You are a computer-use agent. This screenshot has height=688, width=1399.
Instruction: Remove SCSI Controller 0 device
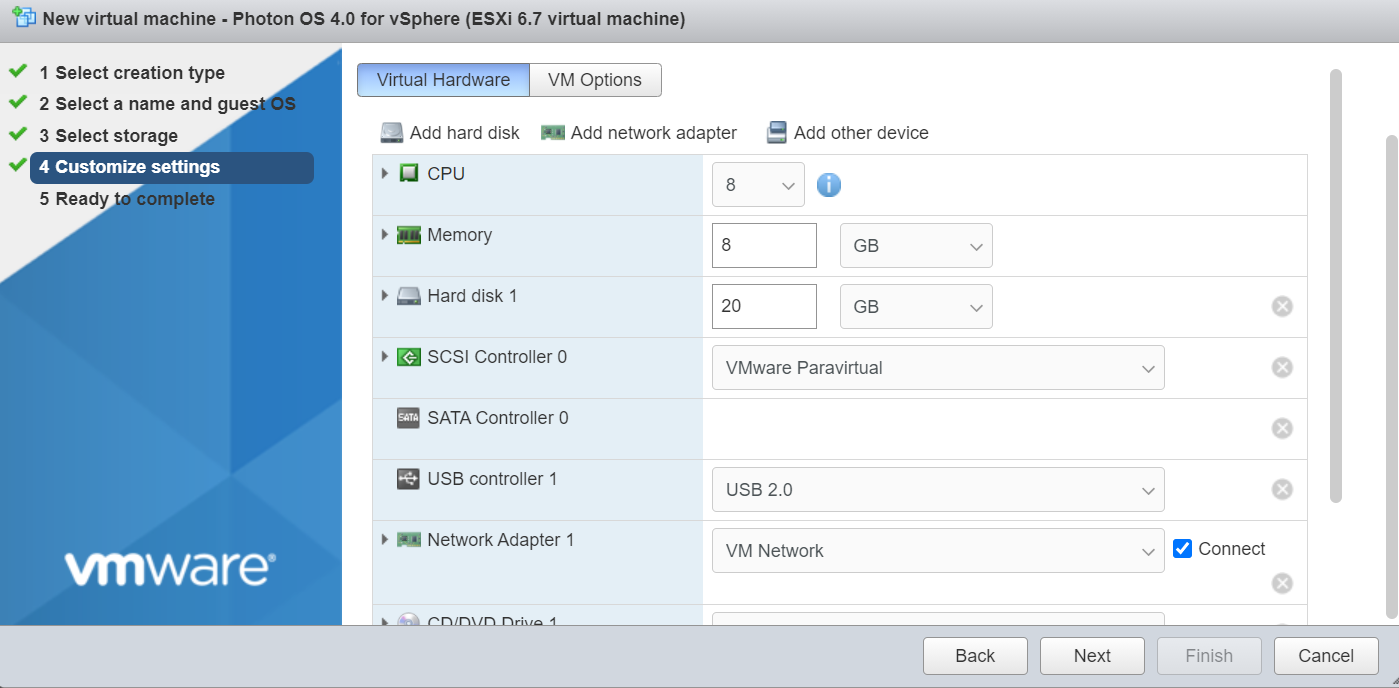pos(1282,367)
